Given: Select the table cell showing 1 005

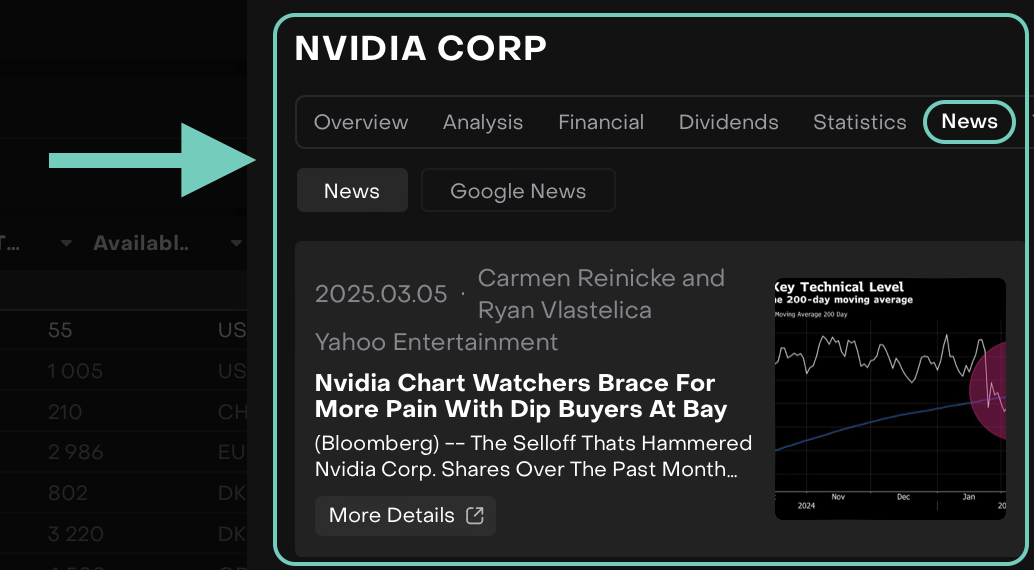Looking at the screenshot, I should [x=75, y=371].
